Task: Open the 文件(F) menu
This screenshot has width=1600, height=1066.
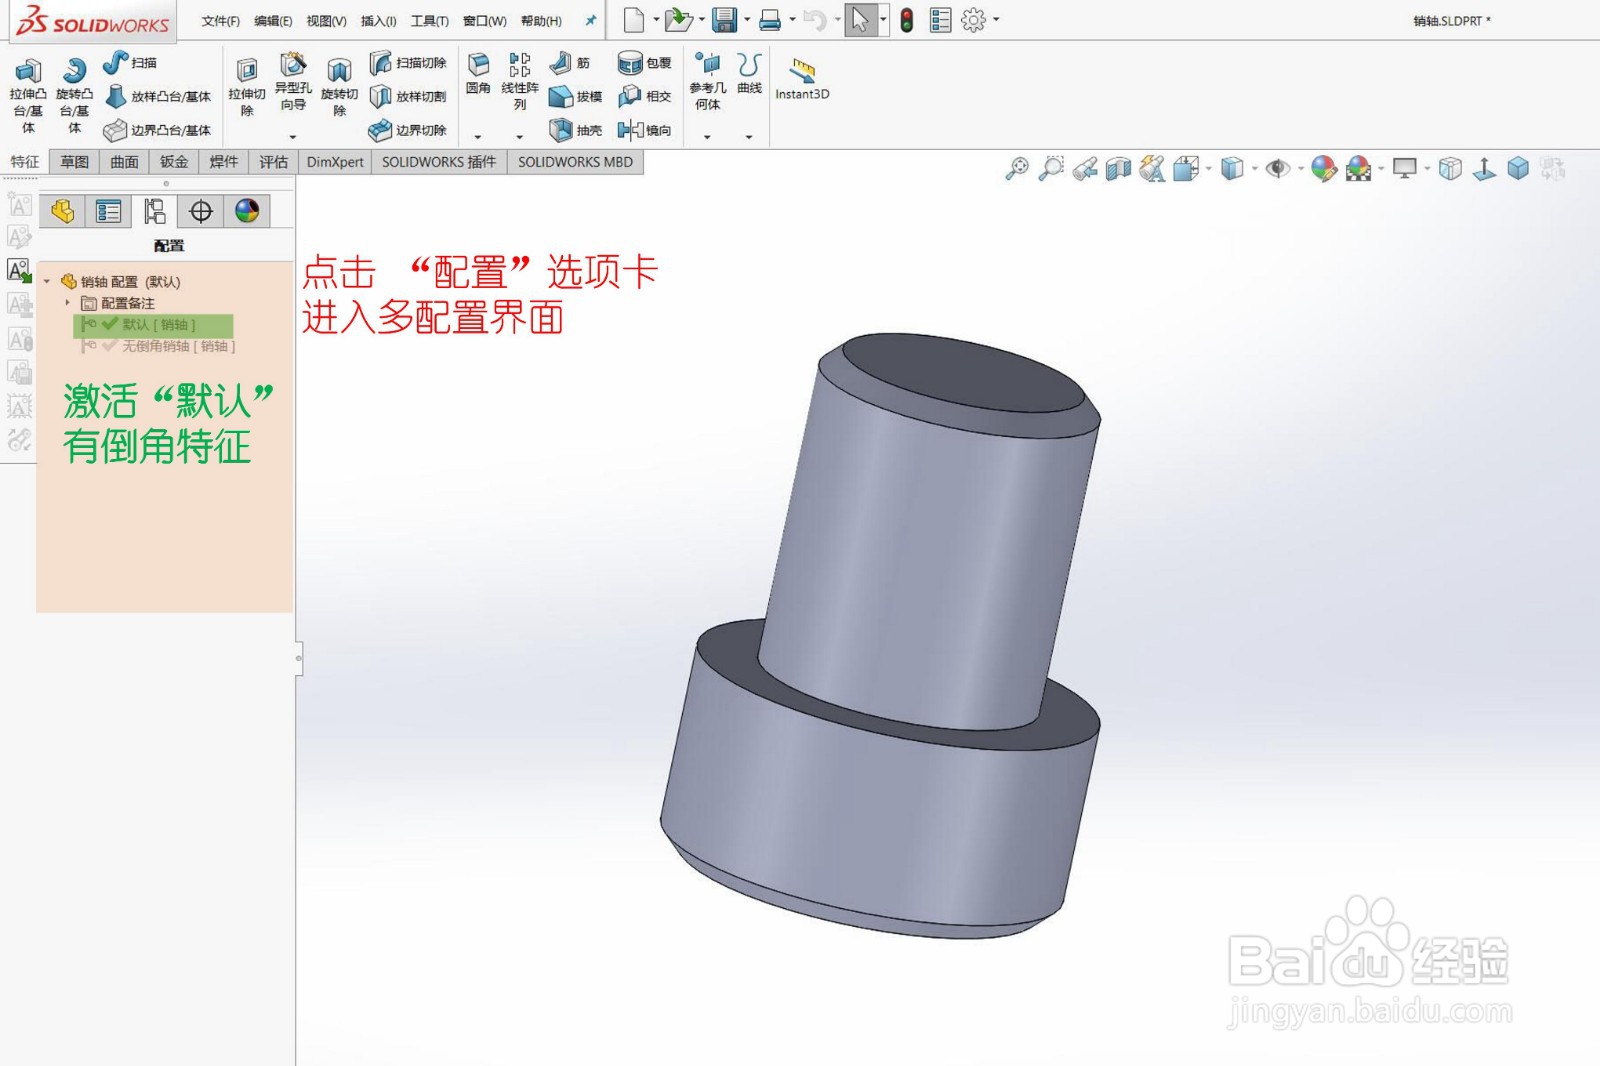Action: point(221,21)
